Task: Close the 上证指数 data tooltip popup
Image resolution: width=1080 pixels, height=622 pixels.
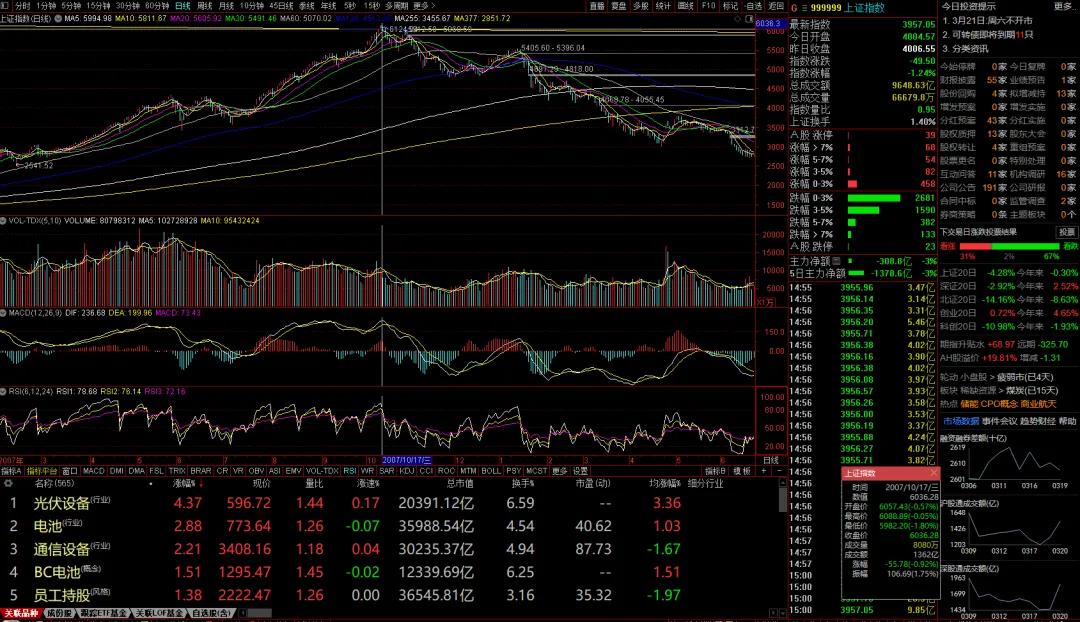Action: pos(932,473)
